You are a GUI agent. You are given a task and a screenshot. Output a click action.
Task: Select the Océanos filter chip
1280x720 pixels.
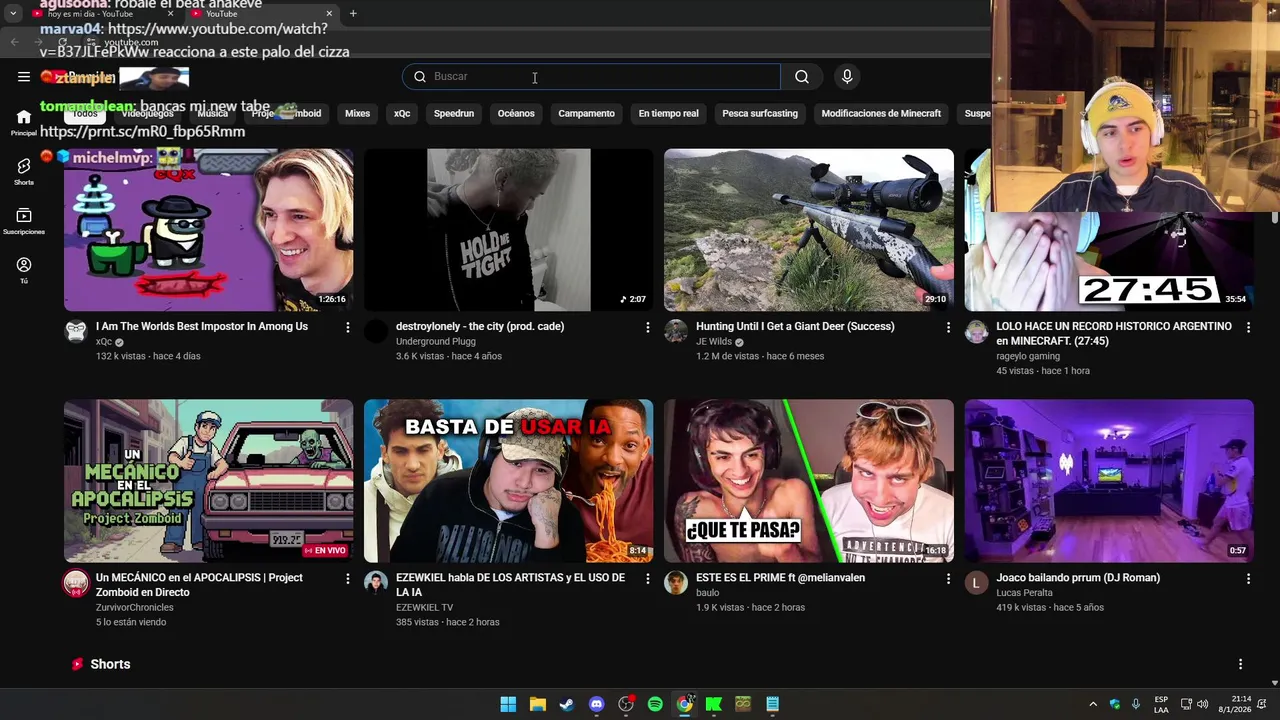[516, 114]
